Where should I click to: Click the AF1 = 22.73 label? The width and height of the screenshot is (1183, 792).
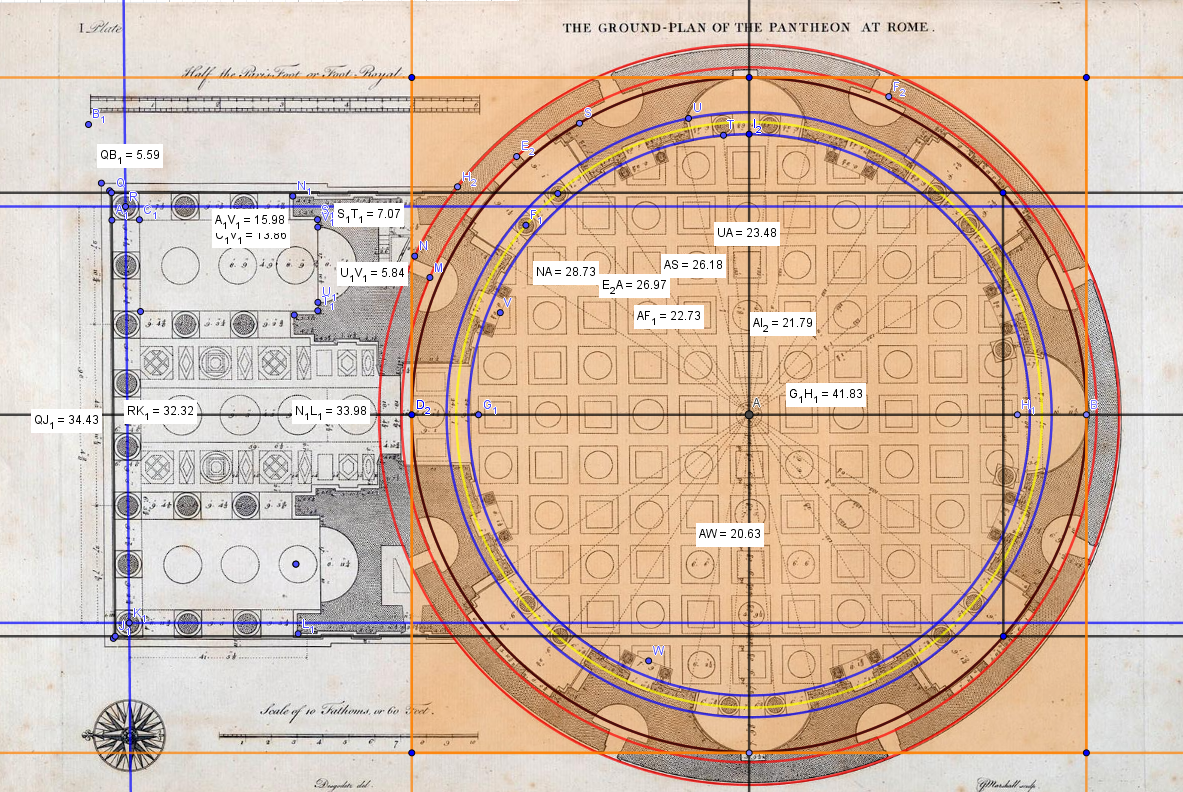click(670, 316)
